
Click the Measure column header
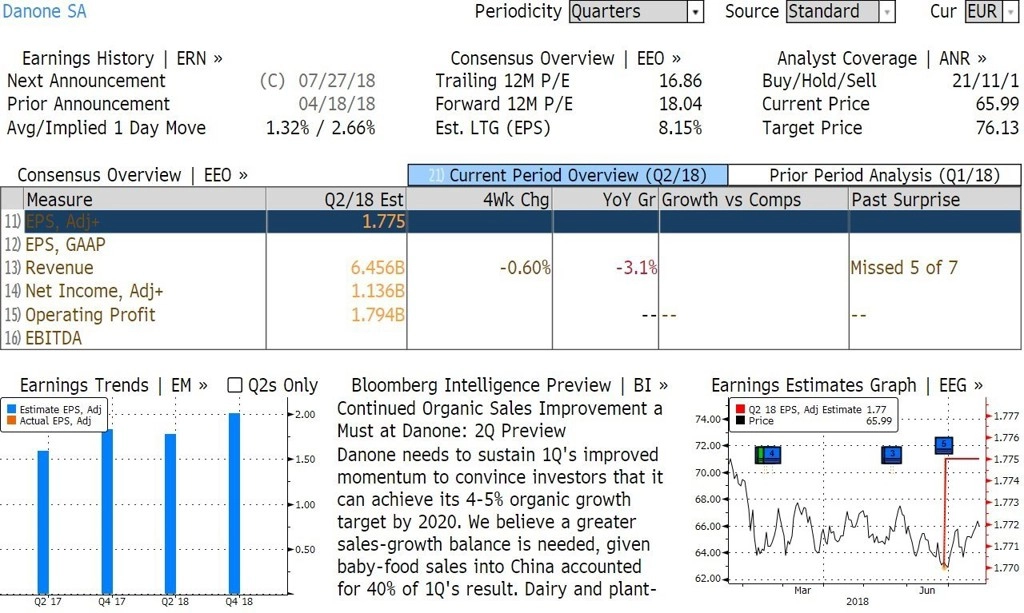[x=144, y=199]
